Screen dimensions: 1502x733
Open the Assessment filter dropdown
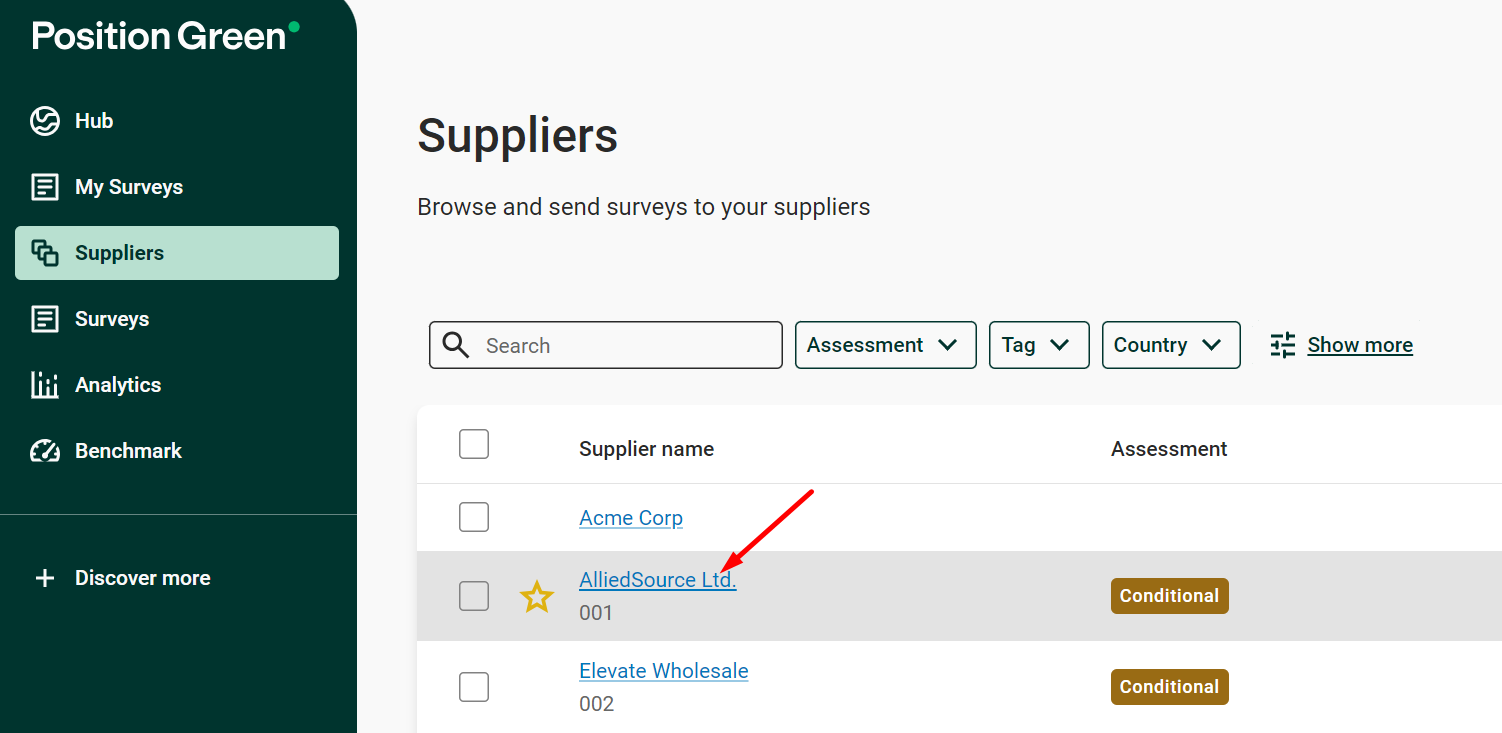point(885,345)
